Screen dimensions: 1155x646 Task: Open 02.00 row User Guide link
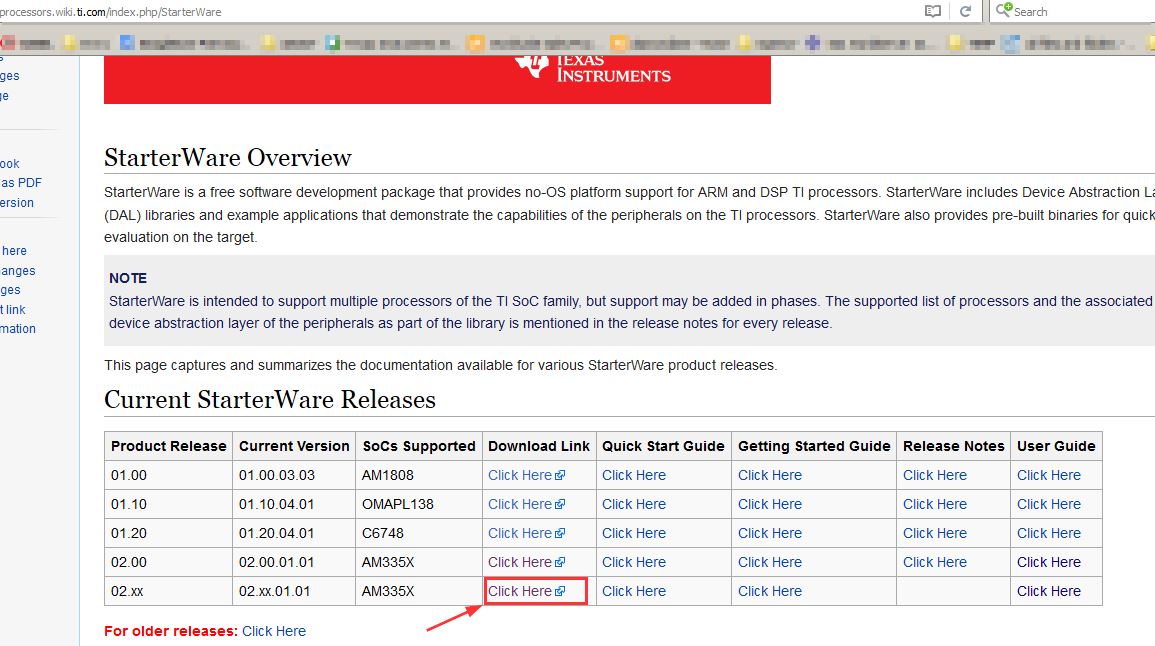pyautogui.click(x=1049, y=562)
